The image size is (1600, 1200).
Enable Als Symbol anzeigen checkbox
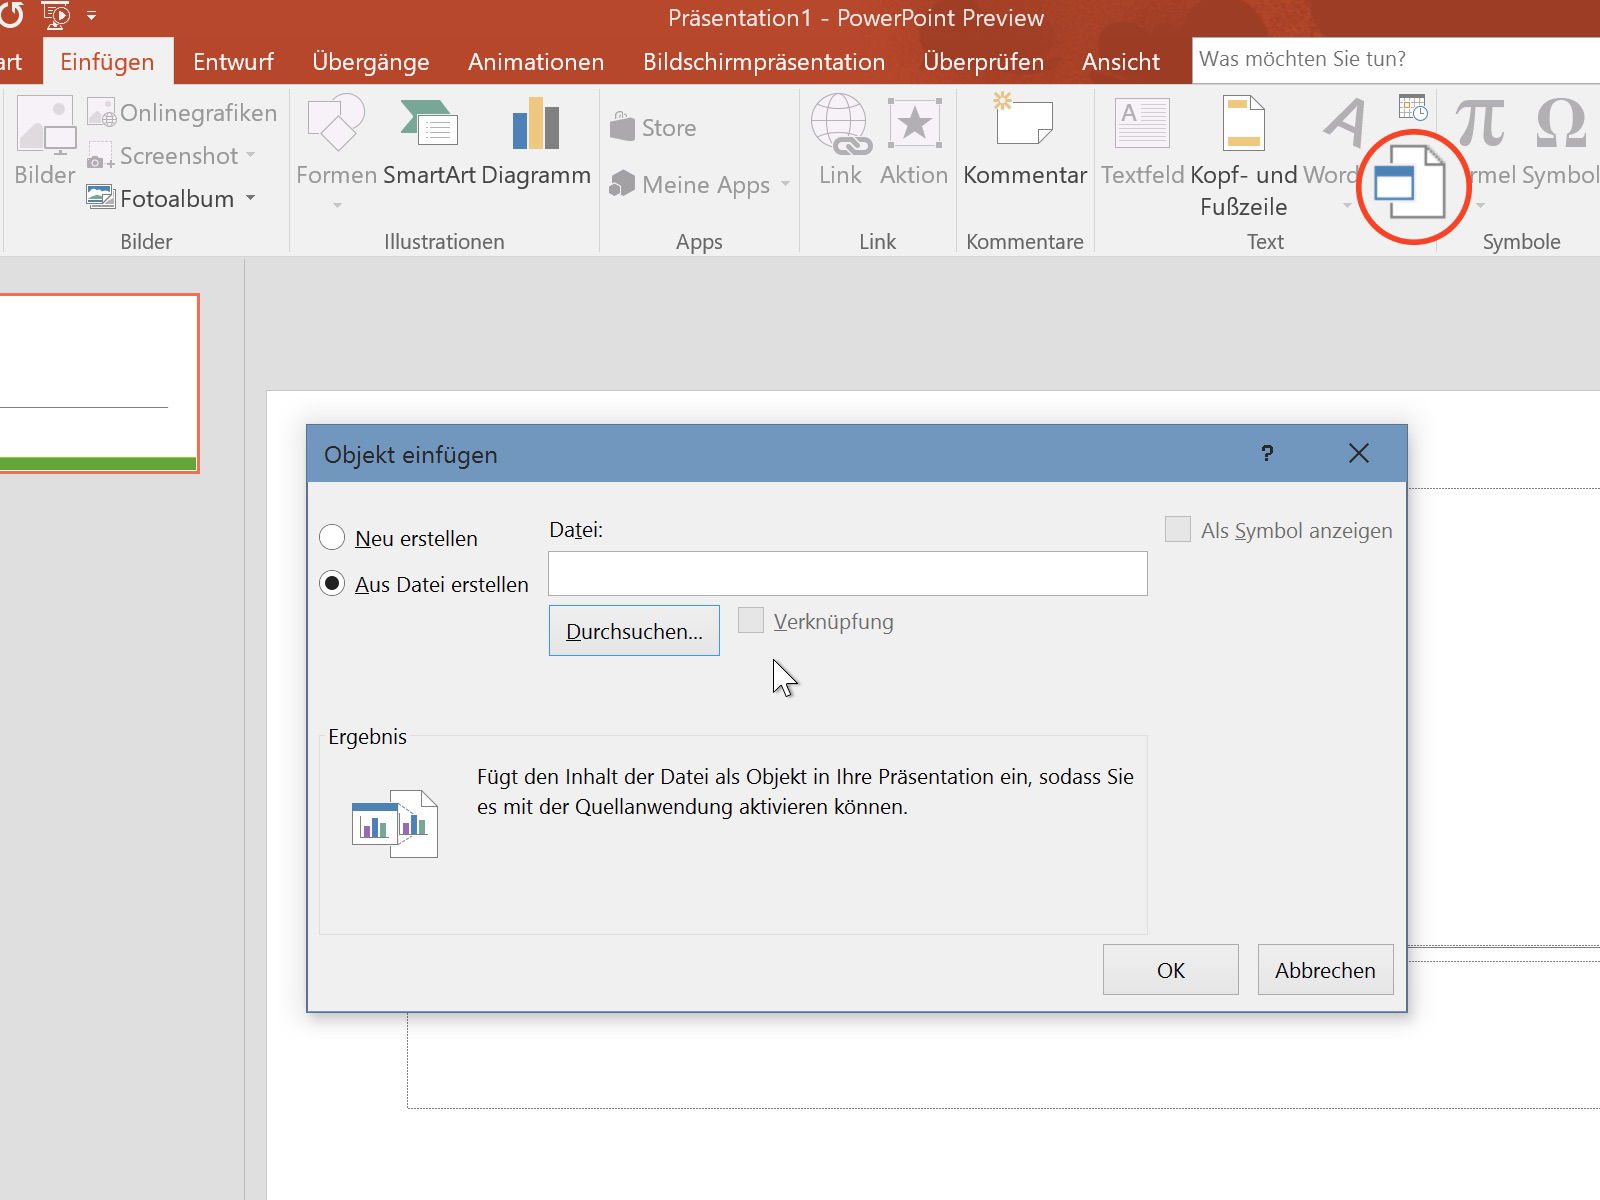click(x=1178, y=529)
